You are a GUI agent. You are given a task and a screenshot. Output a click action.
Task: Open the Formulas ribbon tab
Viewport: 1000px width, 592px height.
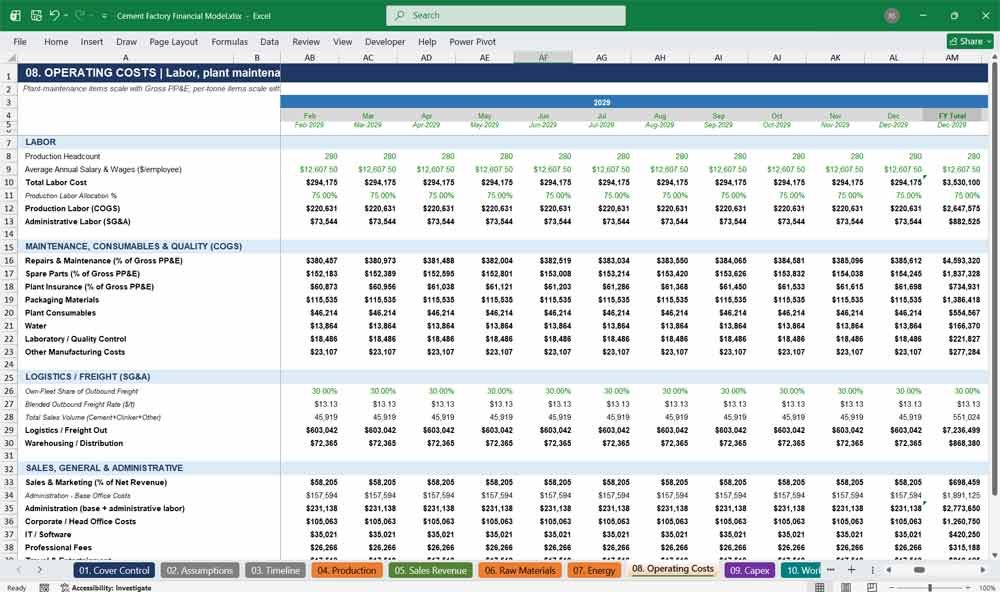pos(230,41)
